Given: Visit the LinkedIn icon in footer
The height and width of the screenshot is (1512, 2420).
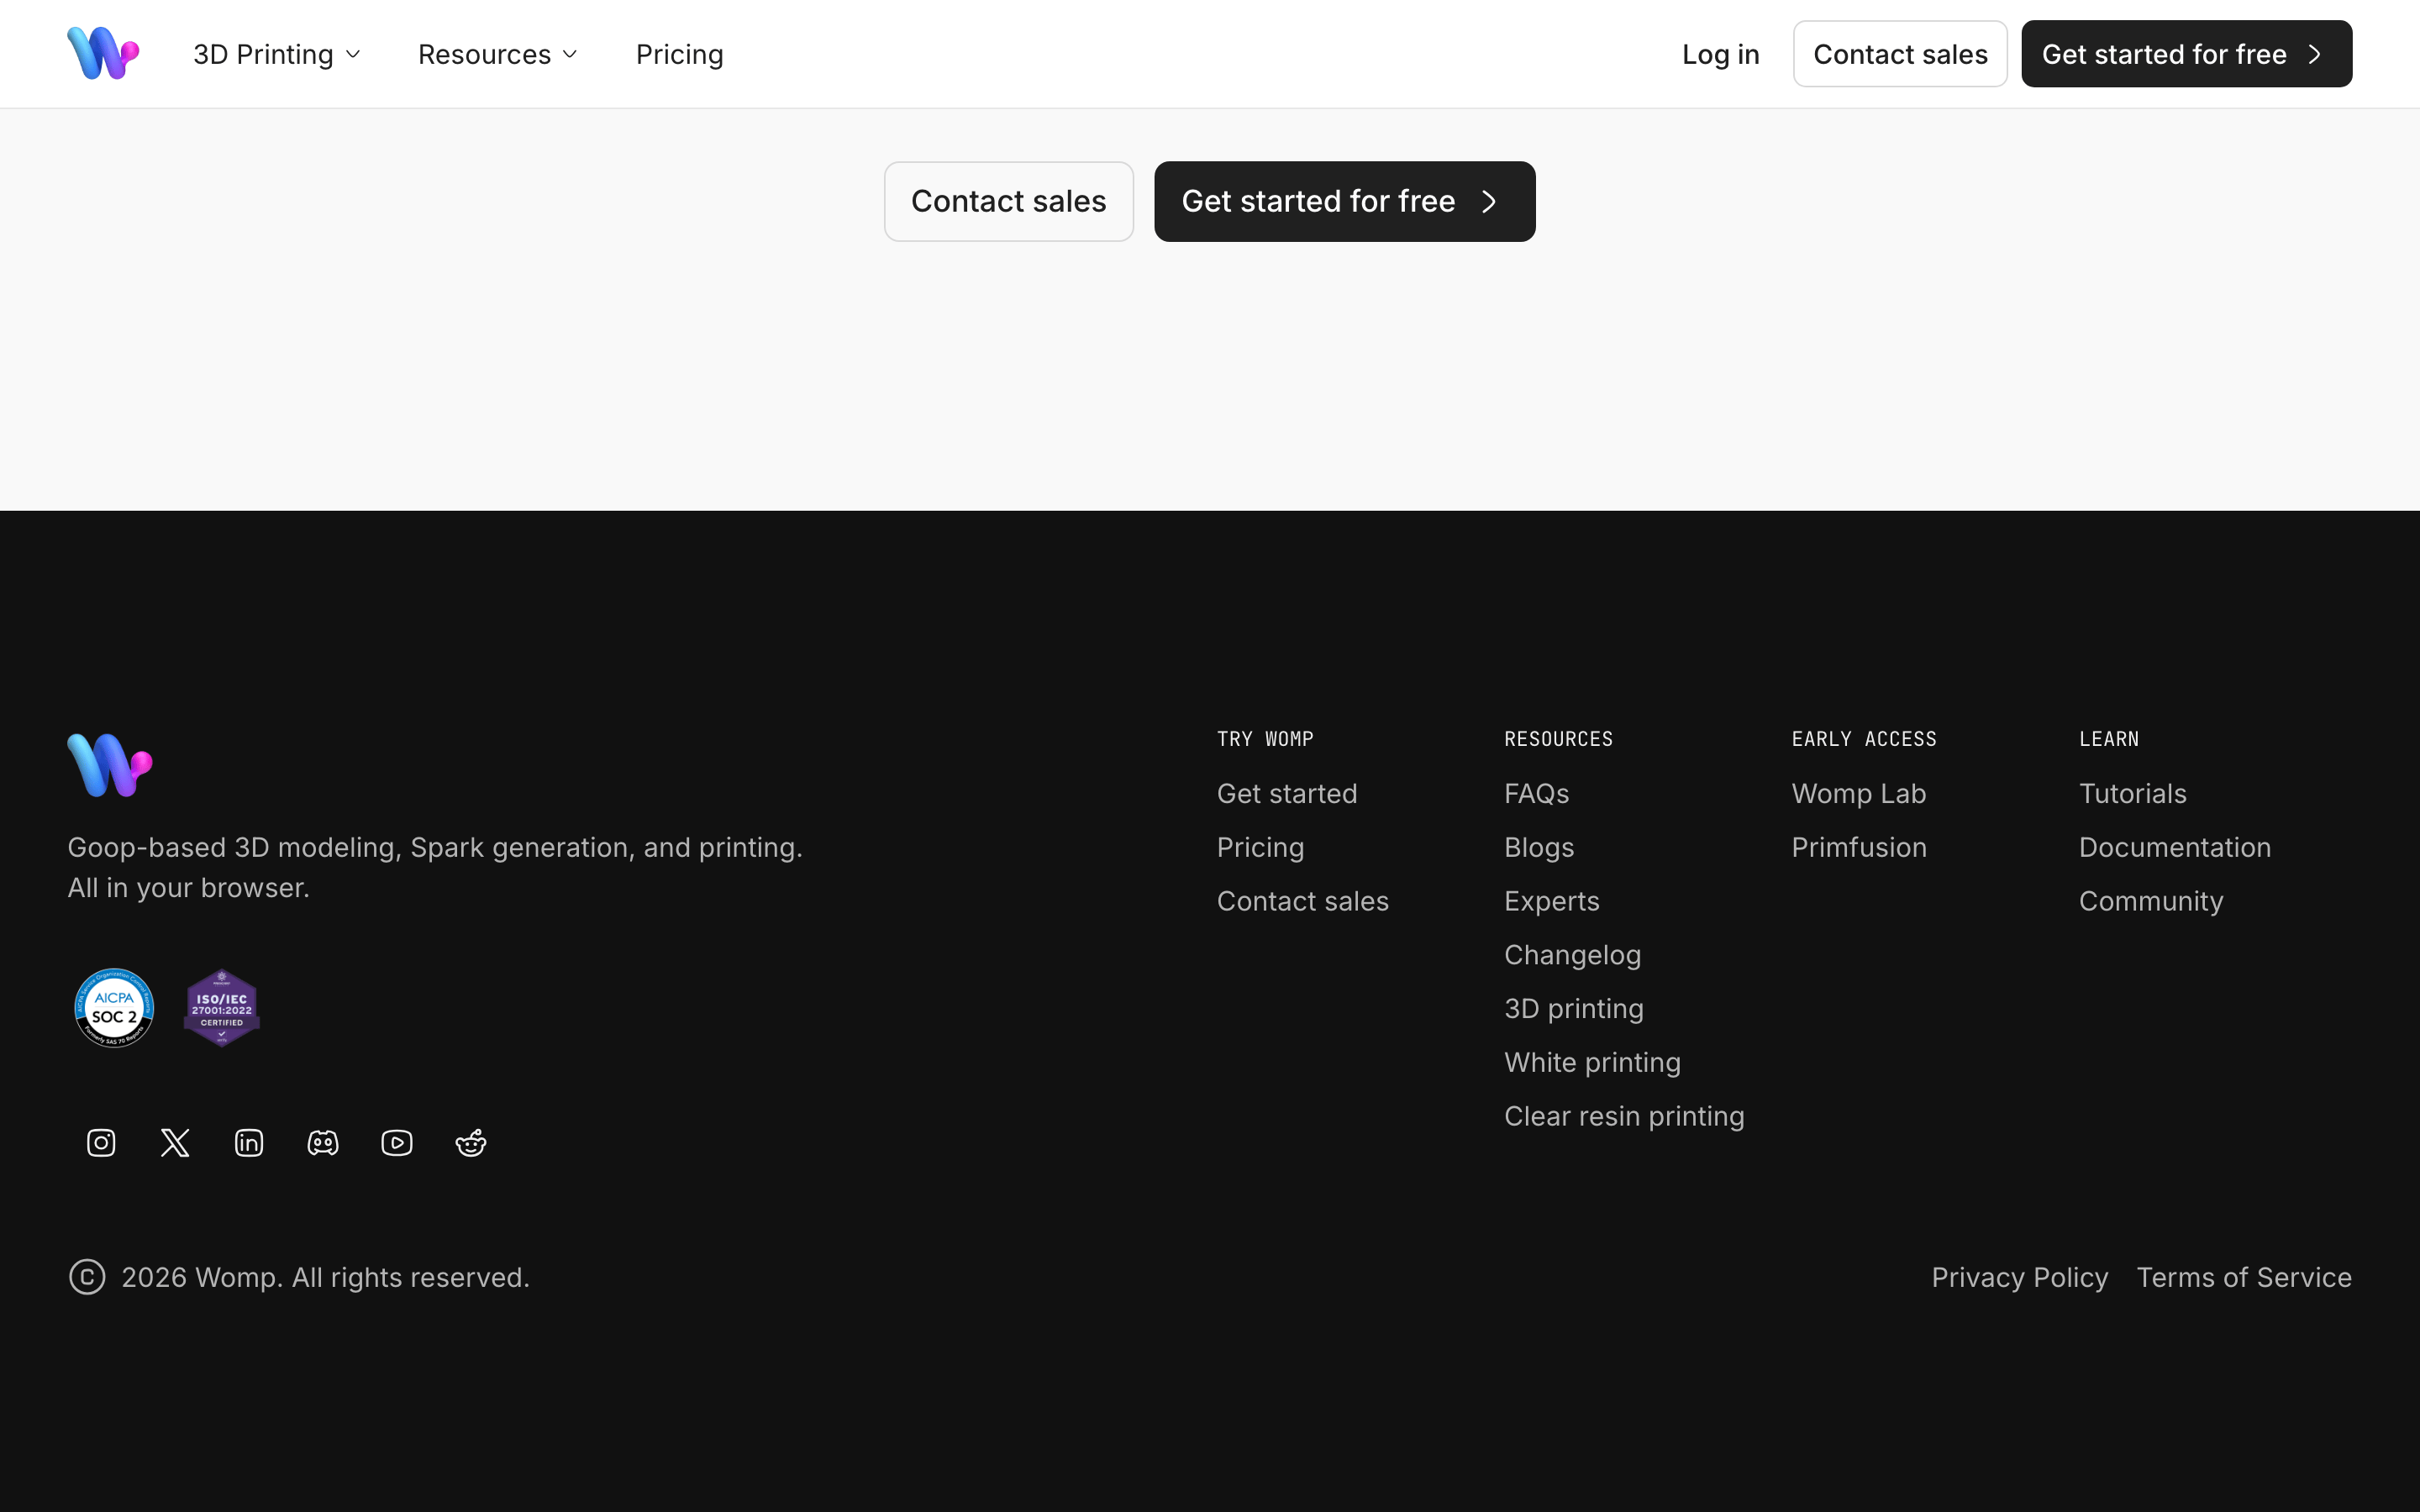Looking at the screenshot, I should tap(249, 1142).
